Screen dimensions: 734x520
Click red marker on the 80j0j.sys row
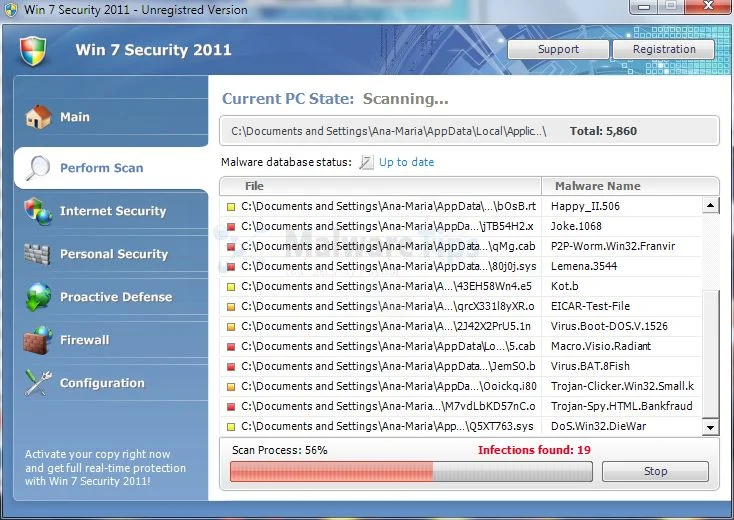coord(231,267)
